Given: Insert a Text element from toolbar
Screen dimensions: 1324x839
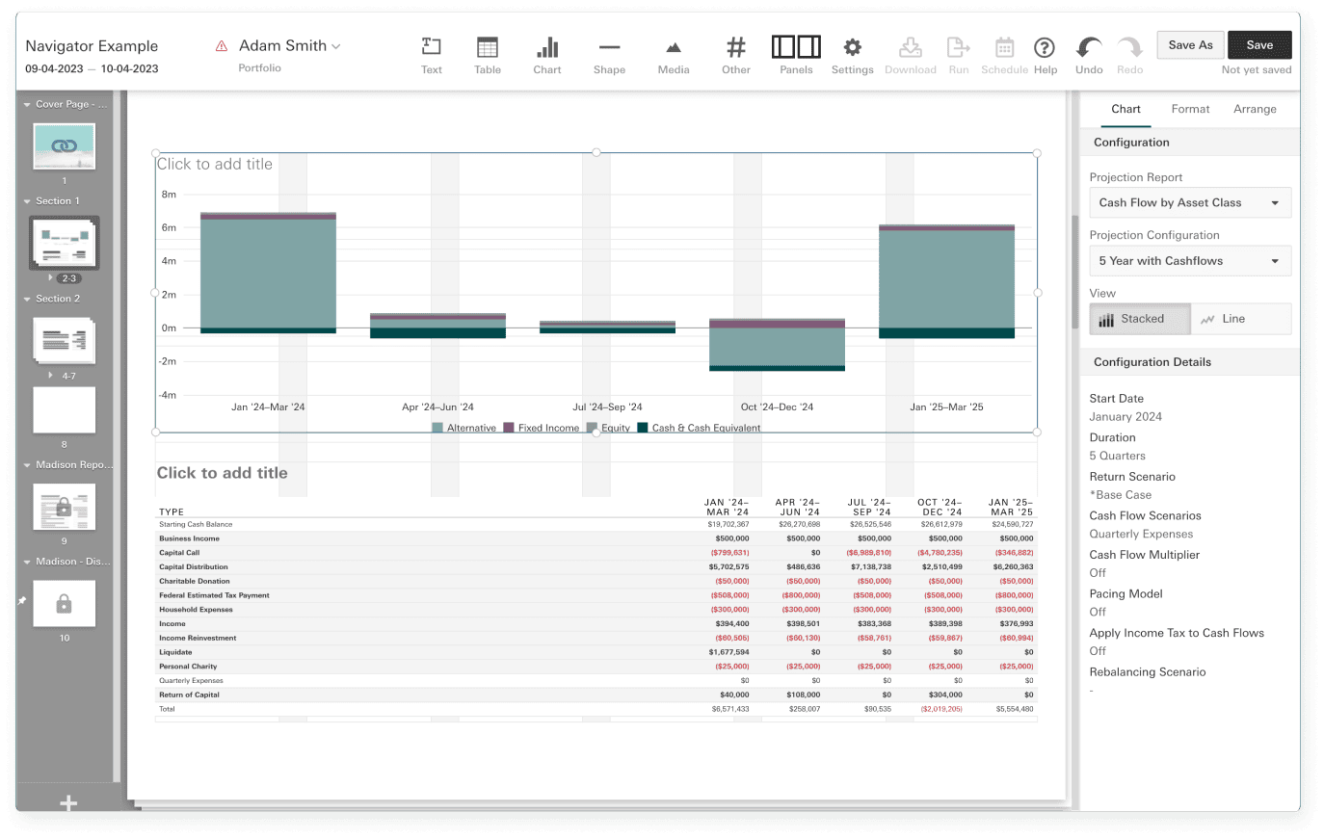Looking at the screenshot, I should coord(431,55).
